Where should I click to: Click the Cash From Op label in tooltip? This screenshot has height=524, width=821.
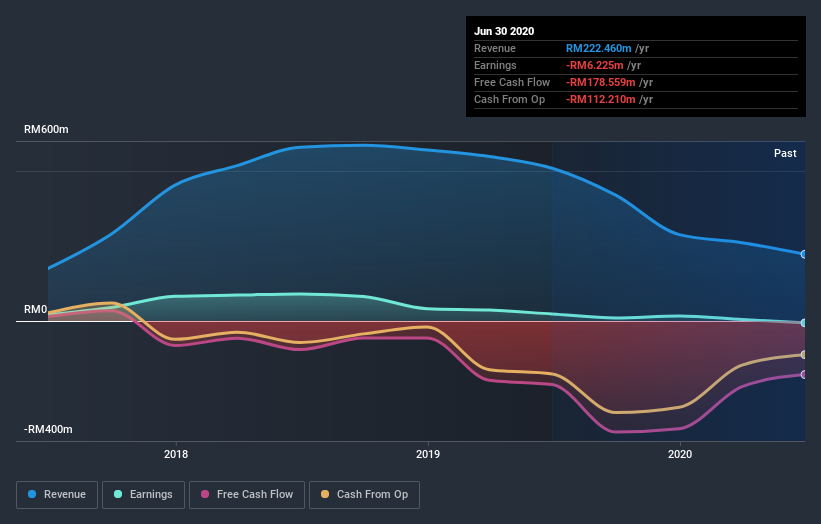[x=509, y=99]
